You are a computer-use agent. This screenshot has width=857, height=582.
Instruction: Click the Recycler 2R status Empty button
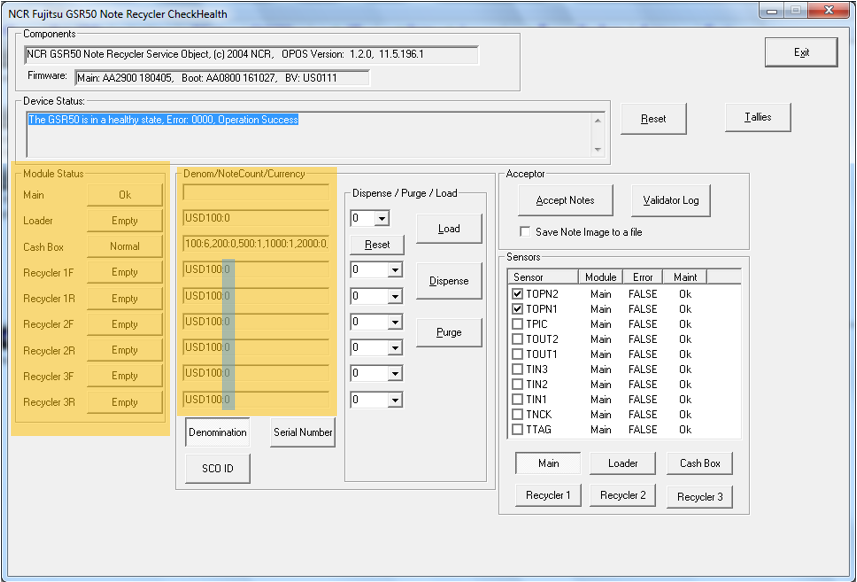[125, 350]
